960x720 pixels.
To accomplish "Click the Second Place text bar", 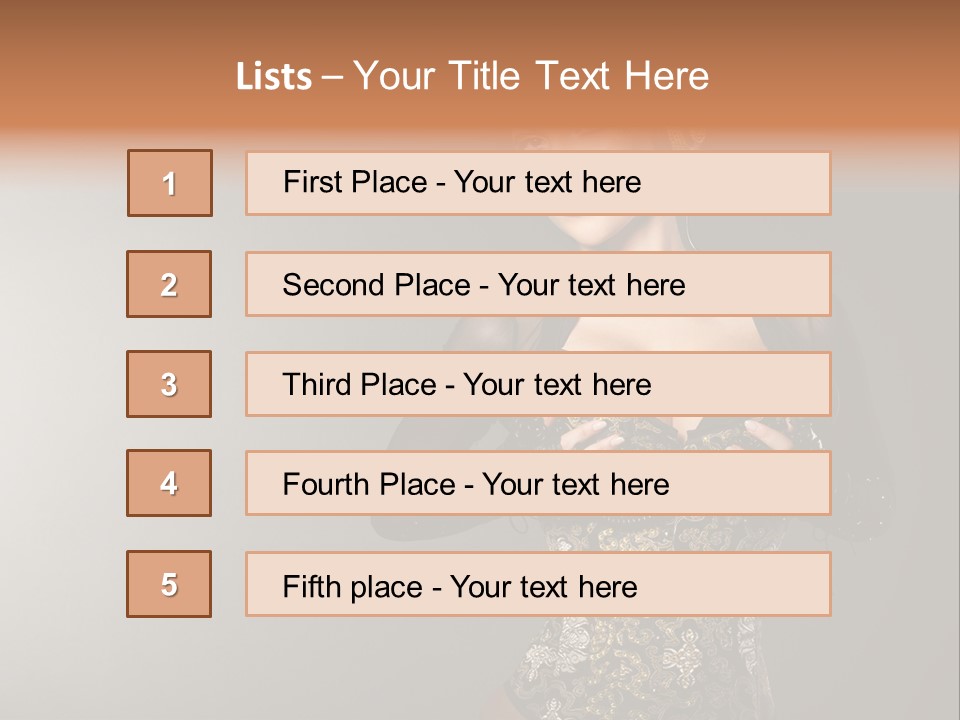I will 538,284.
